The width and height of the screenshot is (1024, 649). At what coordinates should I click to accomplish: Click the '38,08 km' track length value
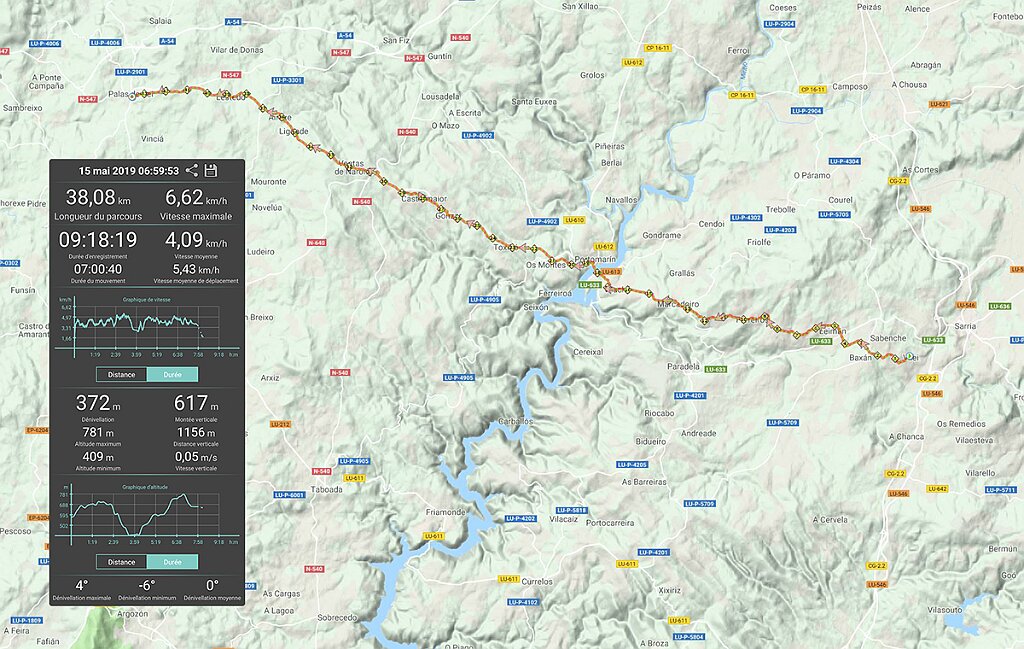point(98,197)
